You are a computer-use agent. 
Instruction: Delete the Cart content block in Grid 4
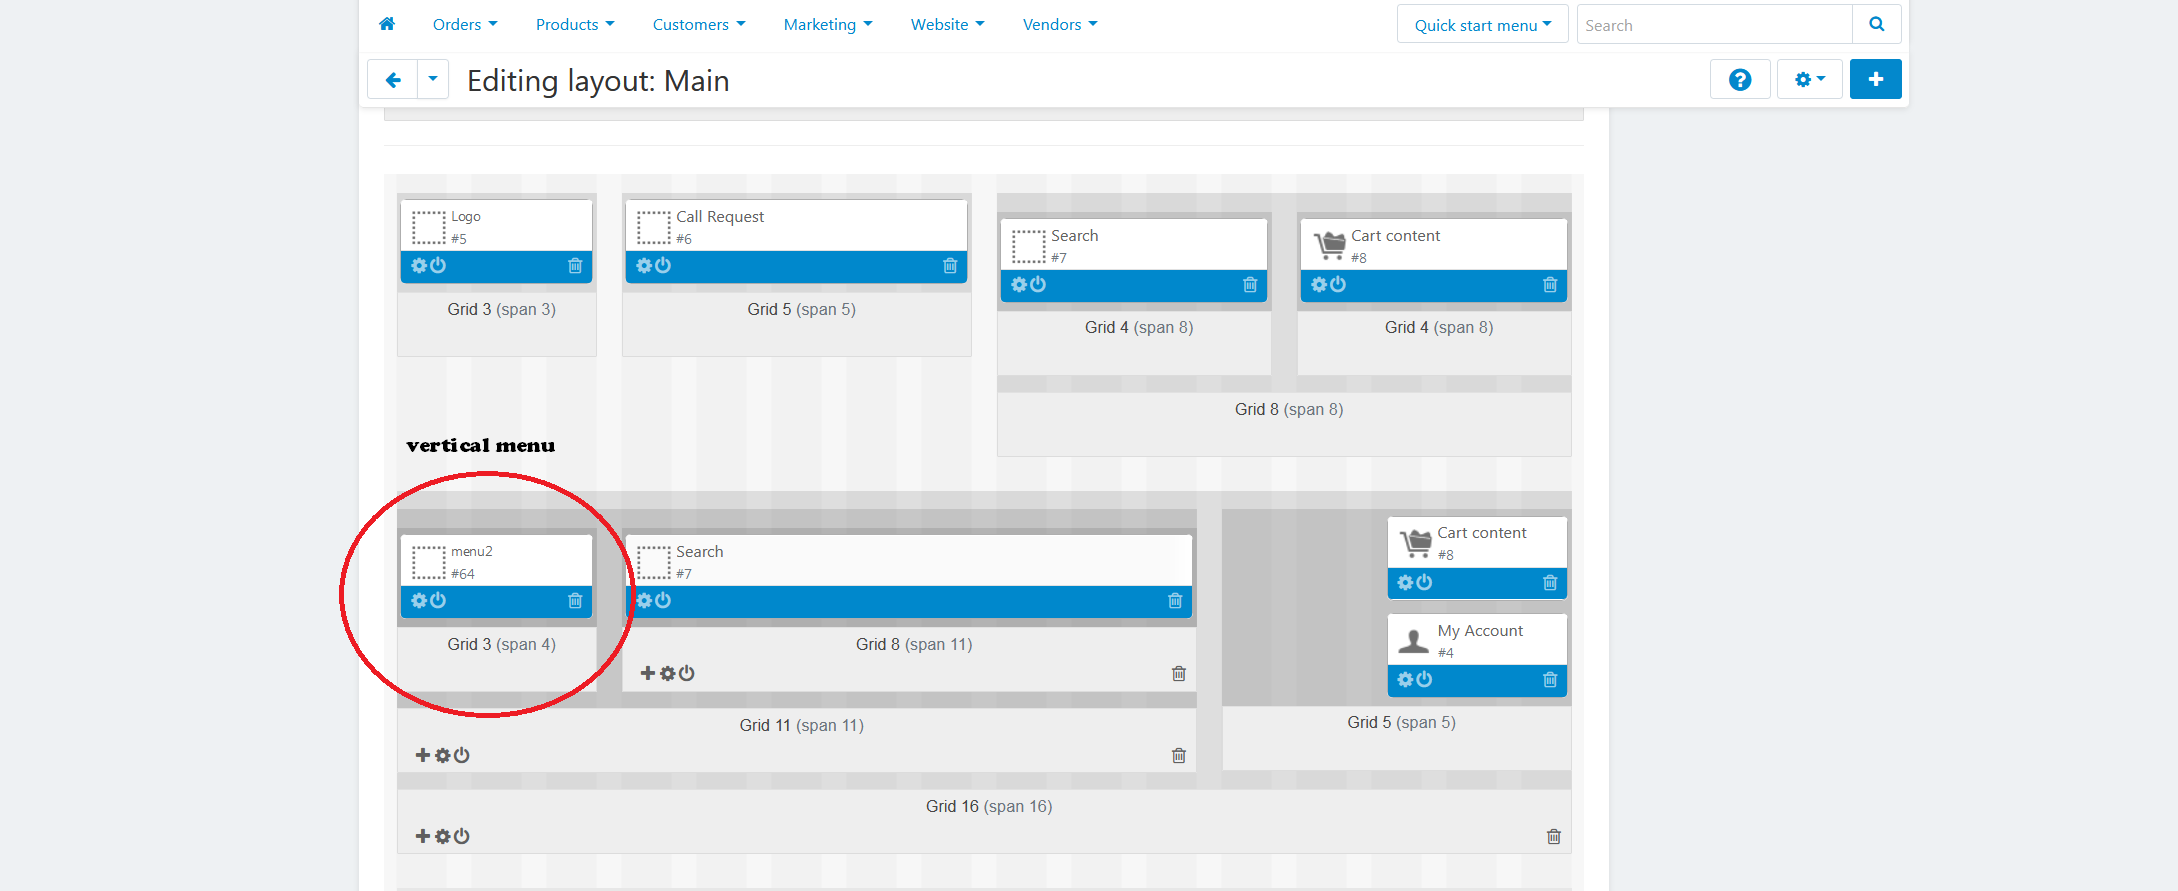point(1550,285)
